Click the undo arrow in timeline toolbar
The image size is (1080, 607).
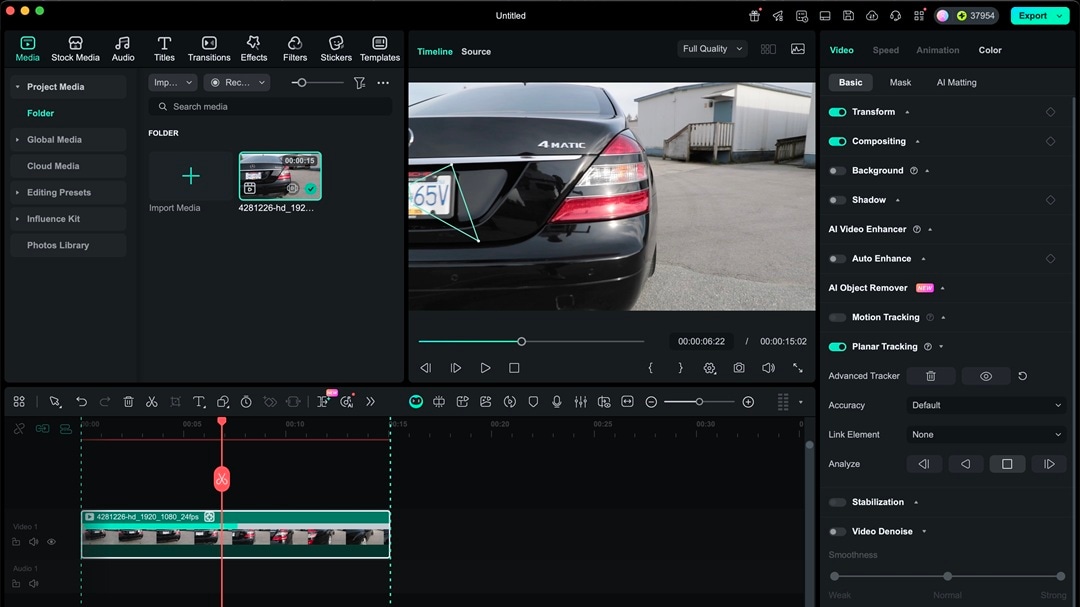[82, 401]
